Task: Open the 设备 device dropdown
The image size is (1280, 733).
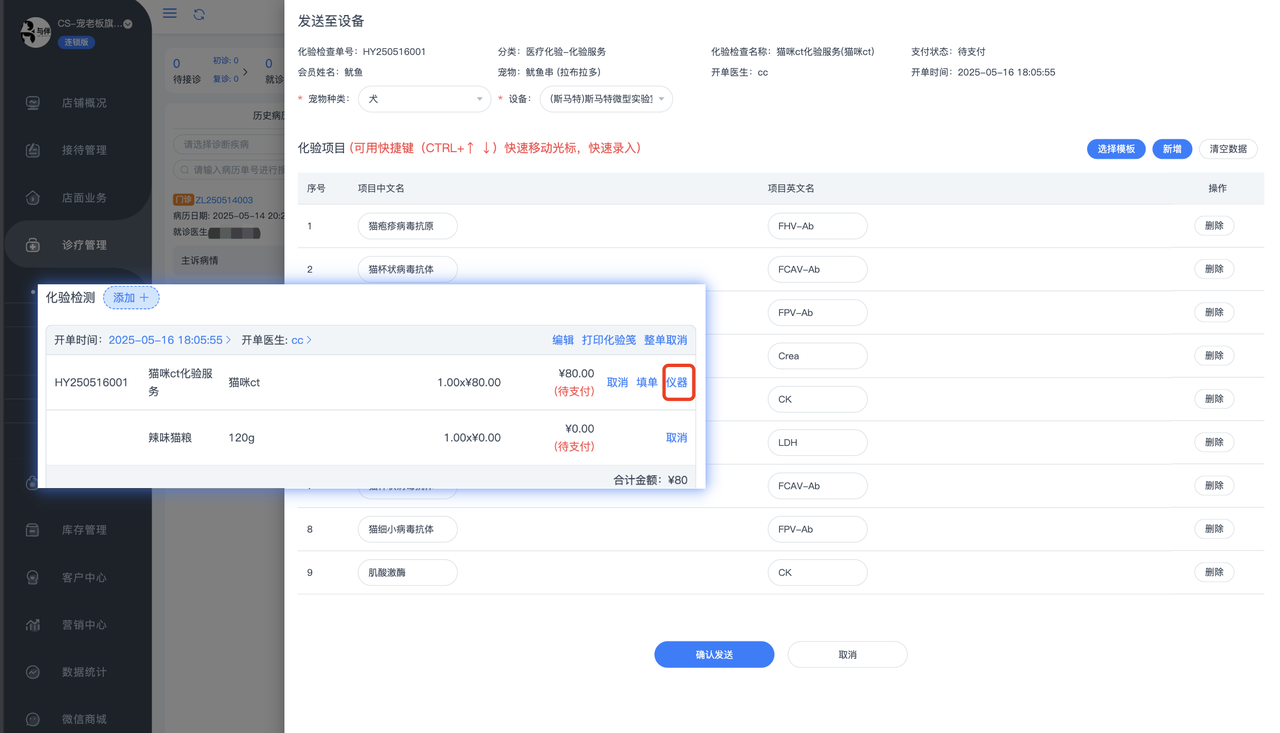Action: (606, 99)
